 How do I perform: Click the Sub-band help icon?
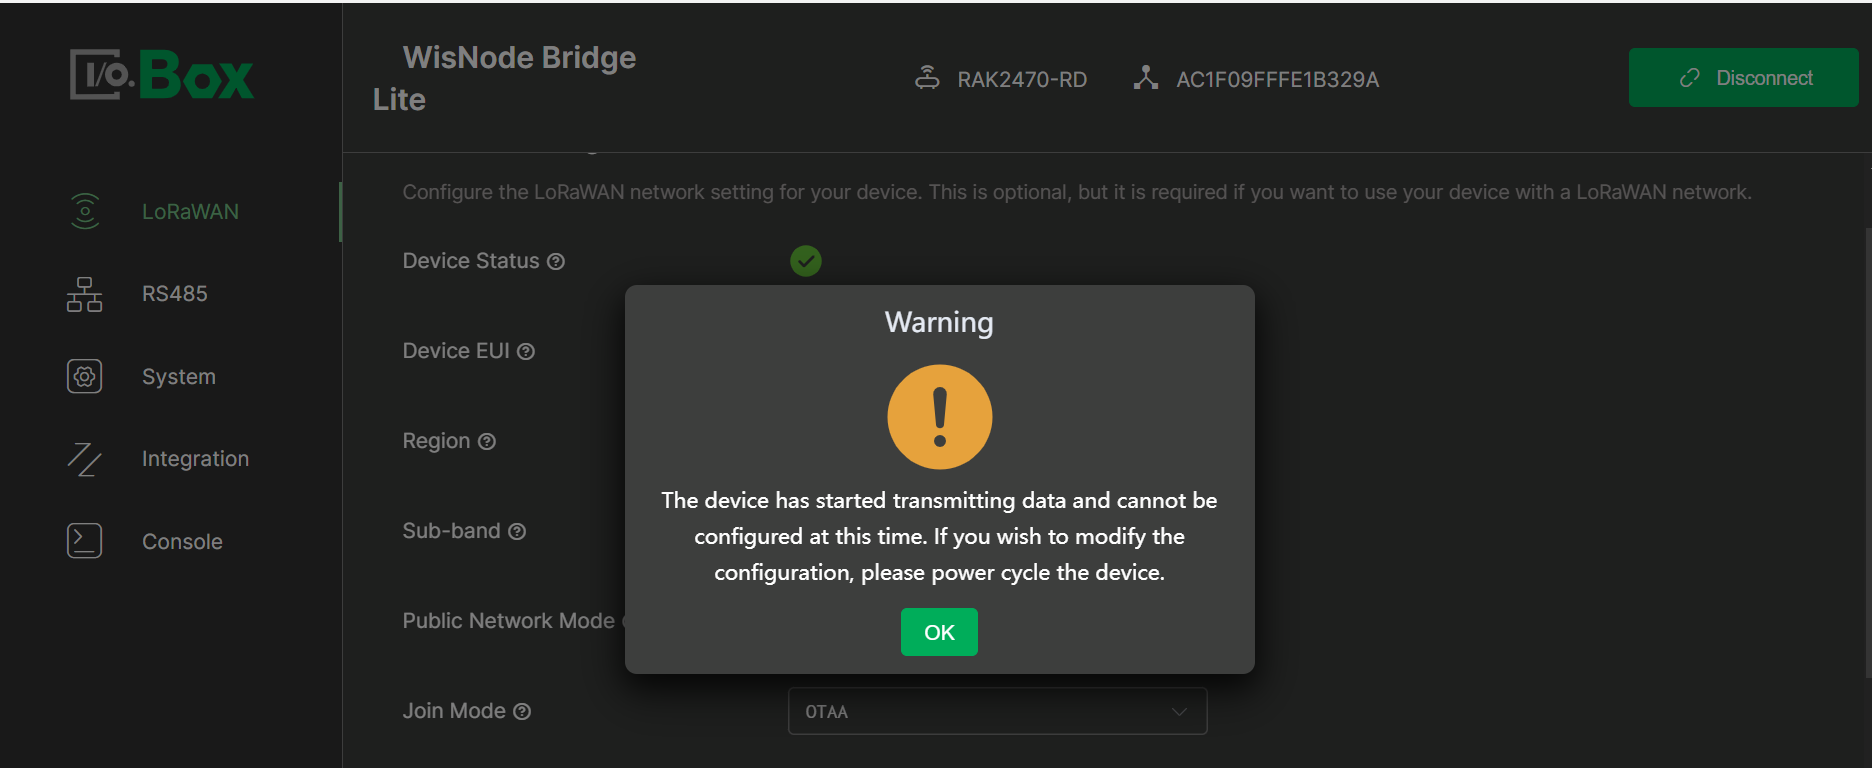[517, 532]
